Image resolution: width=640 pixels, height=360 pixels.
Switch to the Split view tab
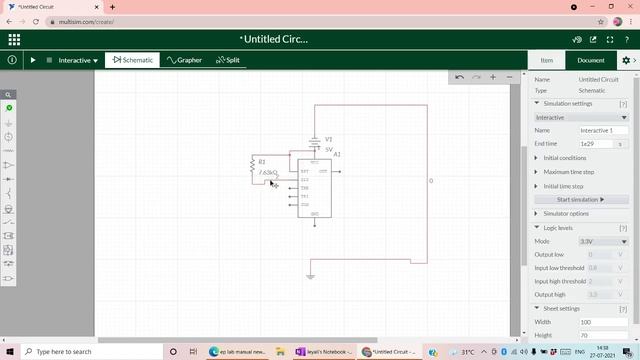coord(228,60)
